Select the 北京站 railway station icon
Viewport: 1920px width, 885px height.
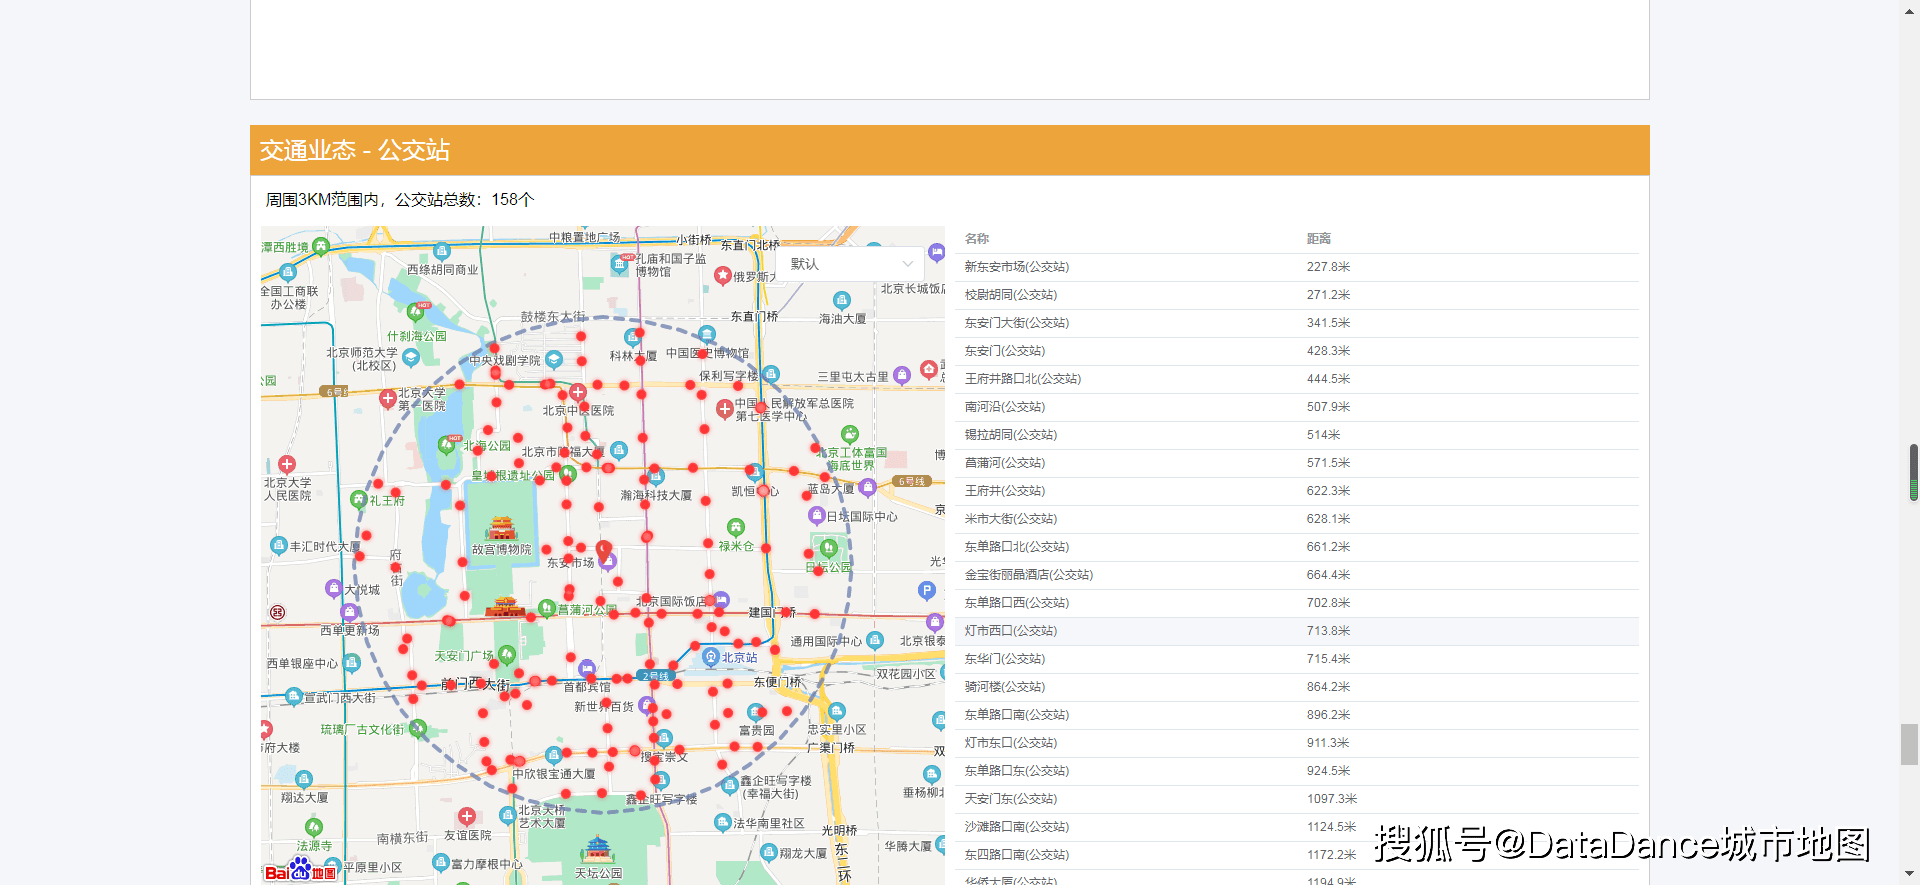(711, 657)
